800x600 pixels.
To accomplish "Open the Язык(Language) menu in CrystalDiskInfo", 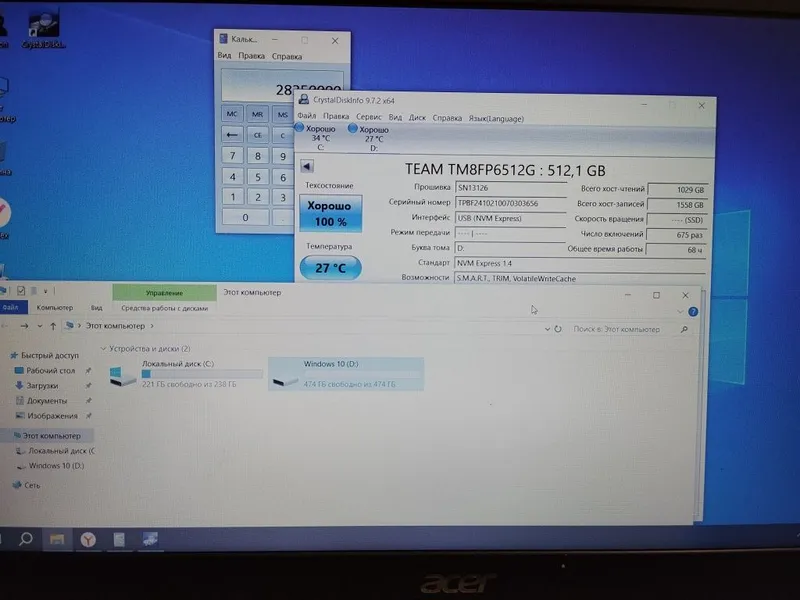I will 496,118.
